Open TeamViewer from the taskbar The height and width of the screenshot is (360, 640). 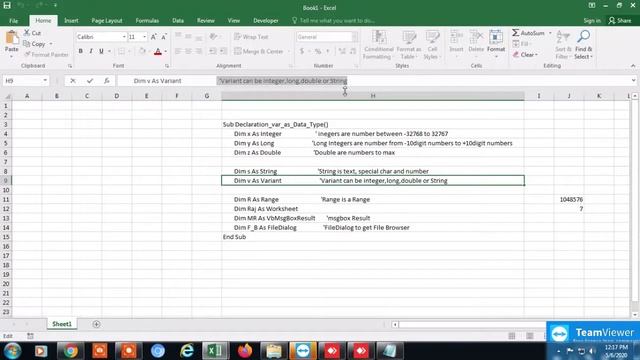coord(303,351)
